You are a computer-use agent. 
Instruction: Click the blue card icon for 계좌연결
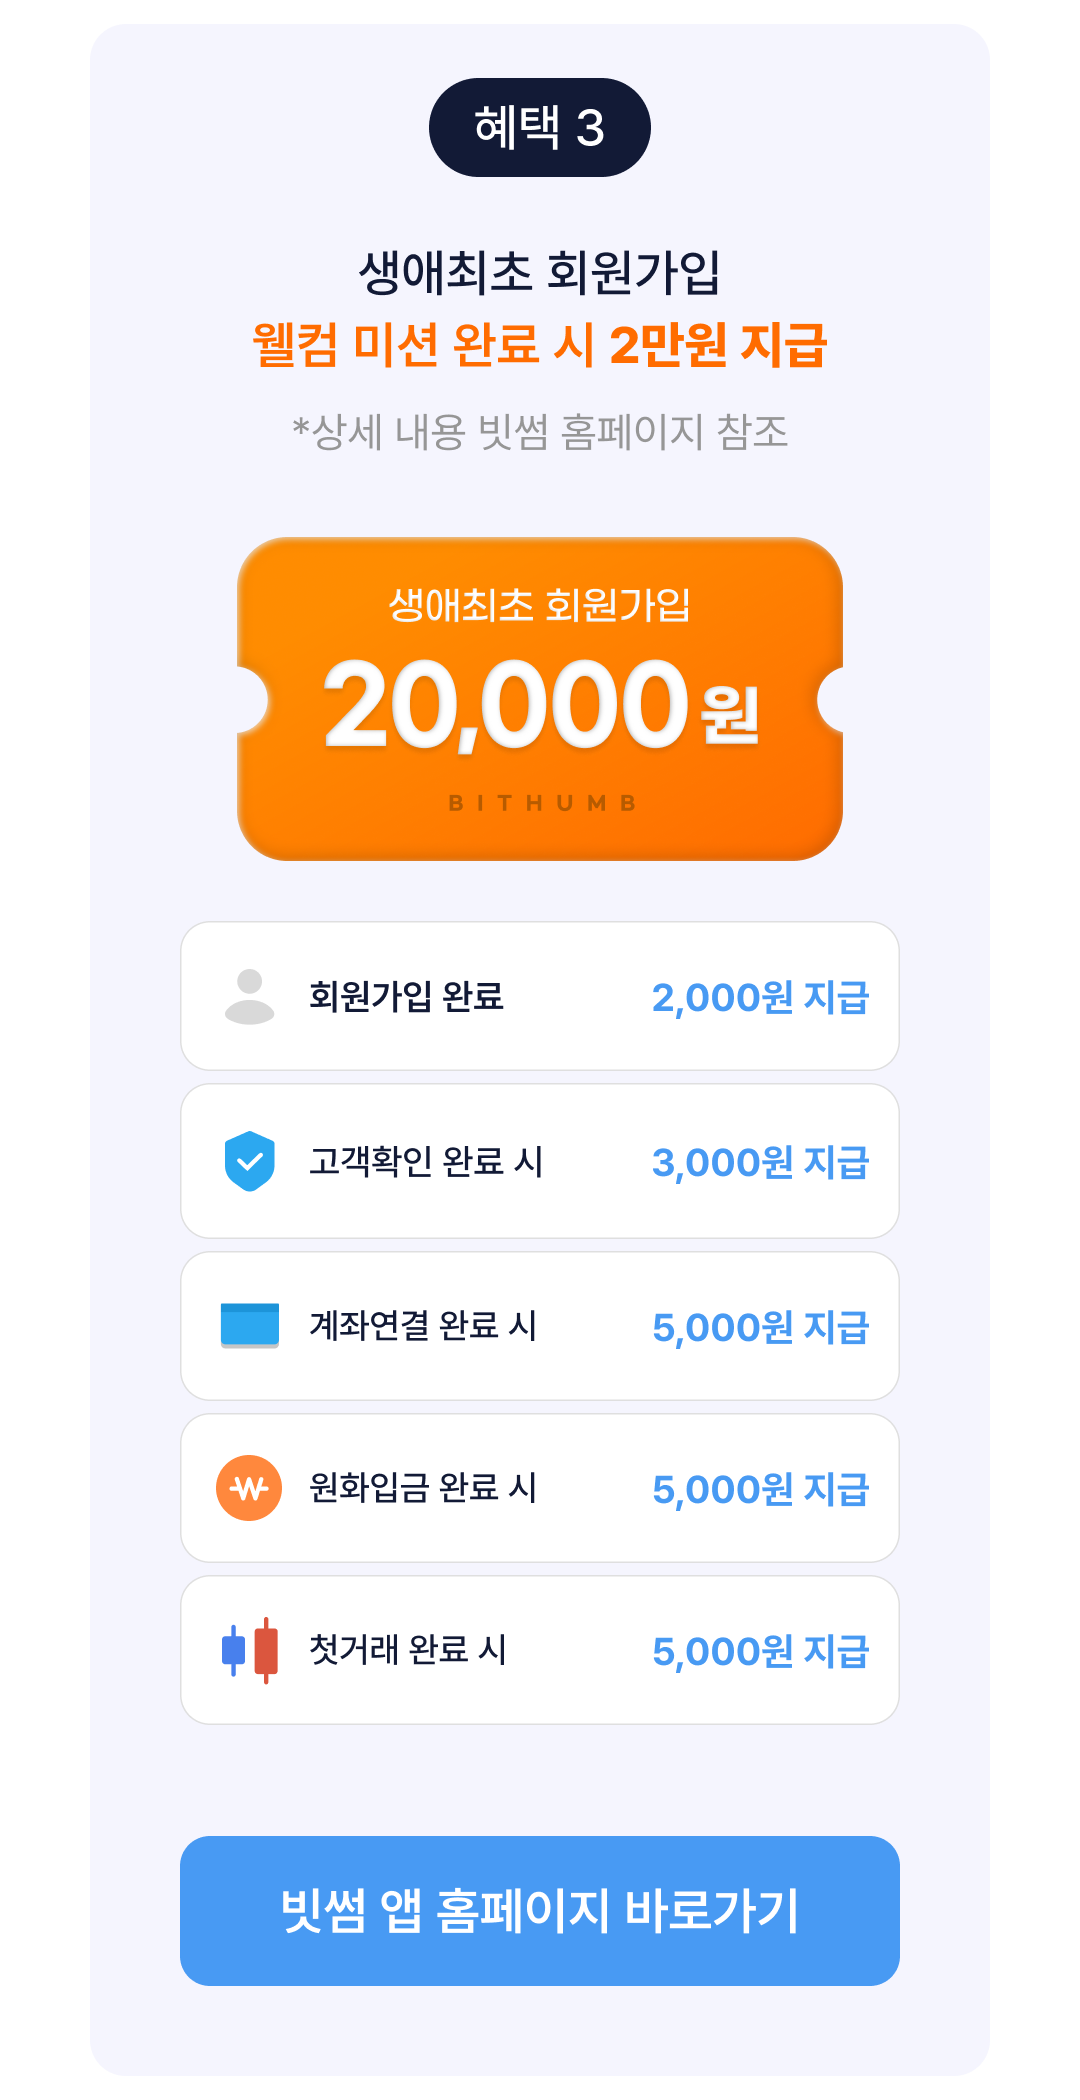pyautogui.click(x=250, y=1325)
